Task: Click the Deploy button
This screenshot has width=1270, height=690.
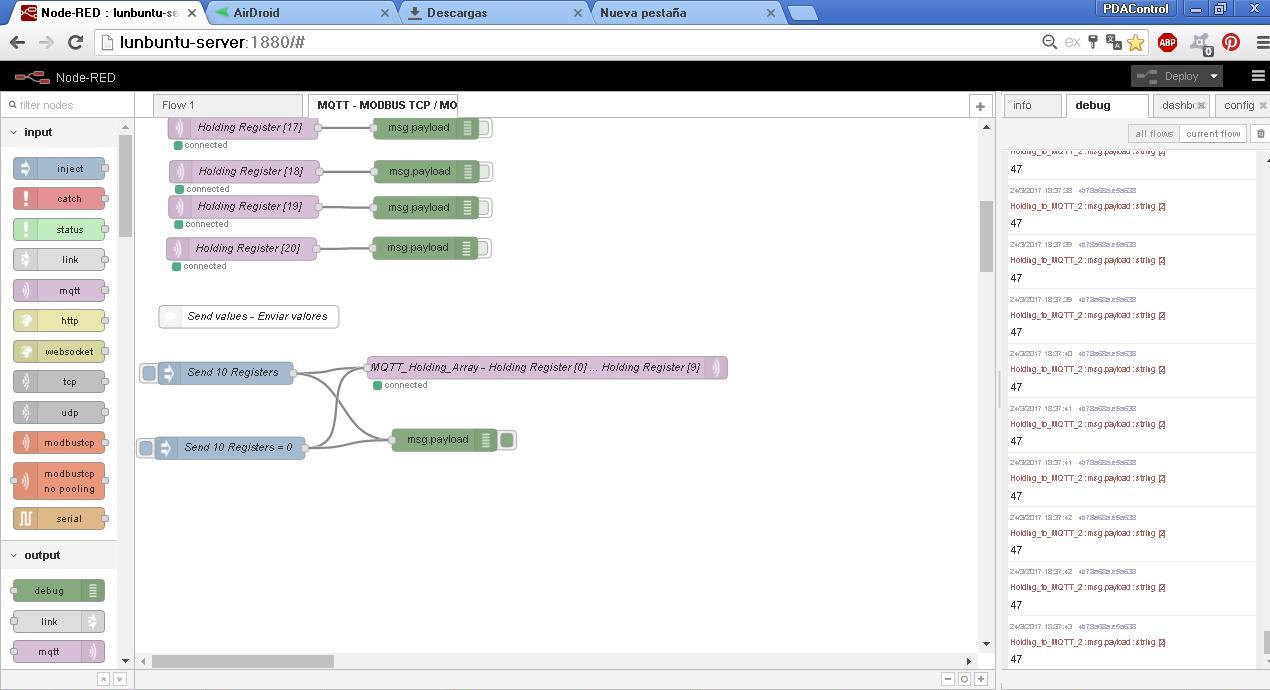Action: (1169, 76)
